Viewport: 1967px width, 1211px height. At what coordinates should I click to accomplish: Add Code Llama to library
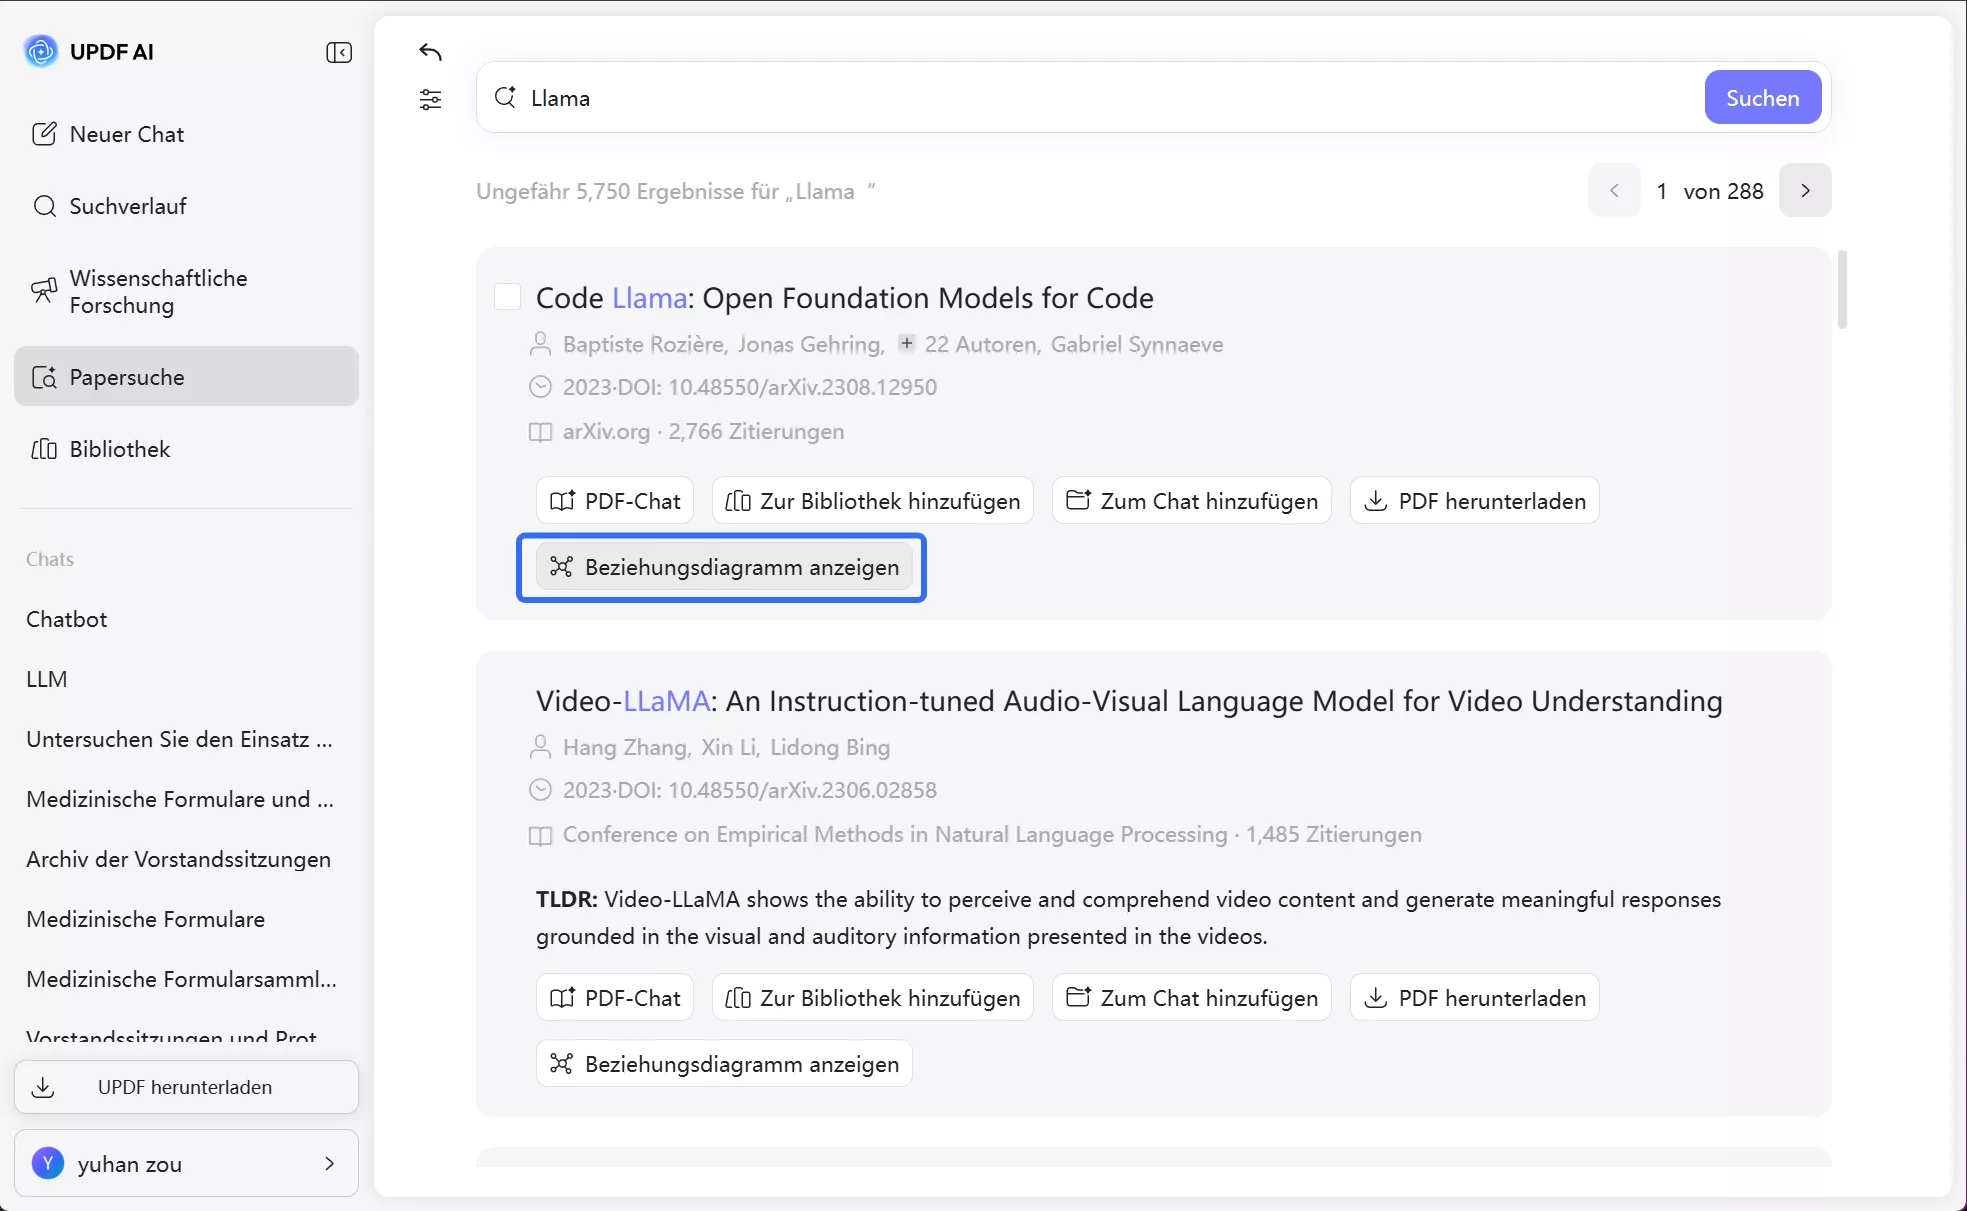[872, 501]
